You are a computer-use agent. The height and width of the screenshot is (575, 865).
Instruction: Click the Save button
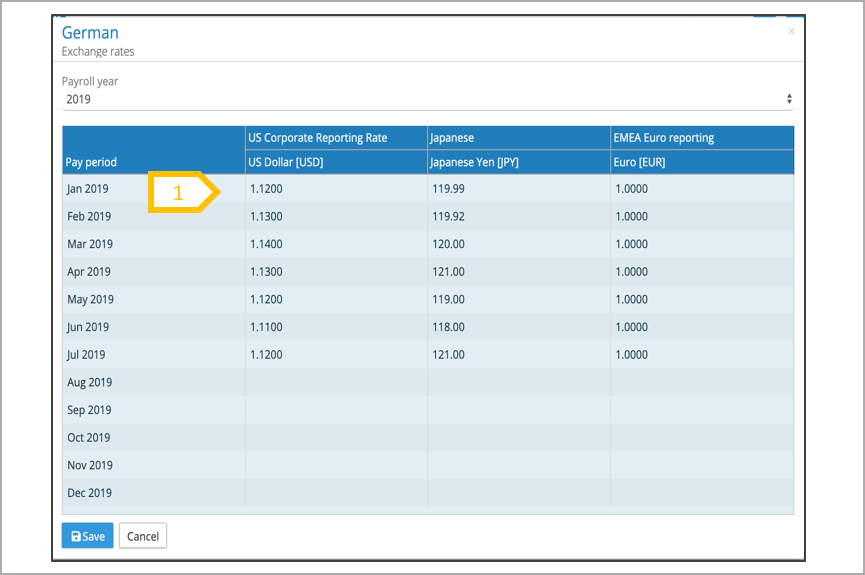click(87, 536)
